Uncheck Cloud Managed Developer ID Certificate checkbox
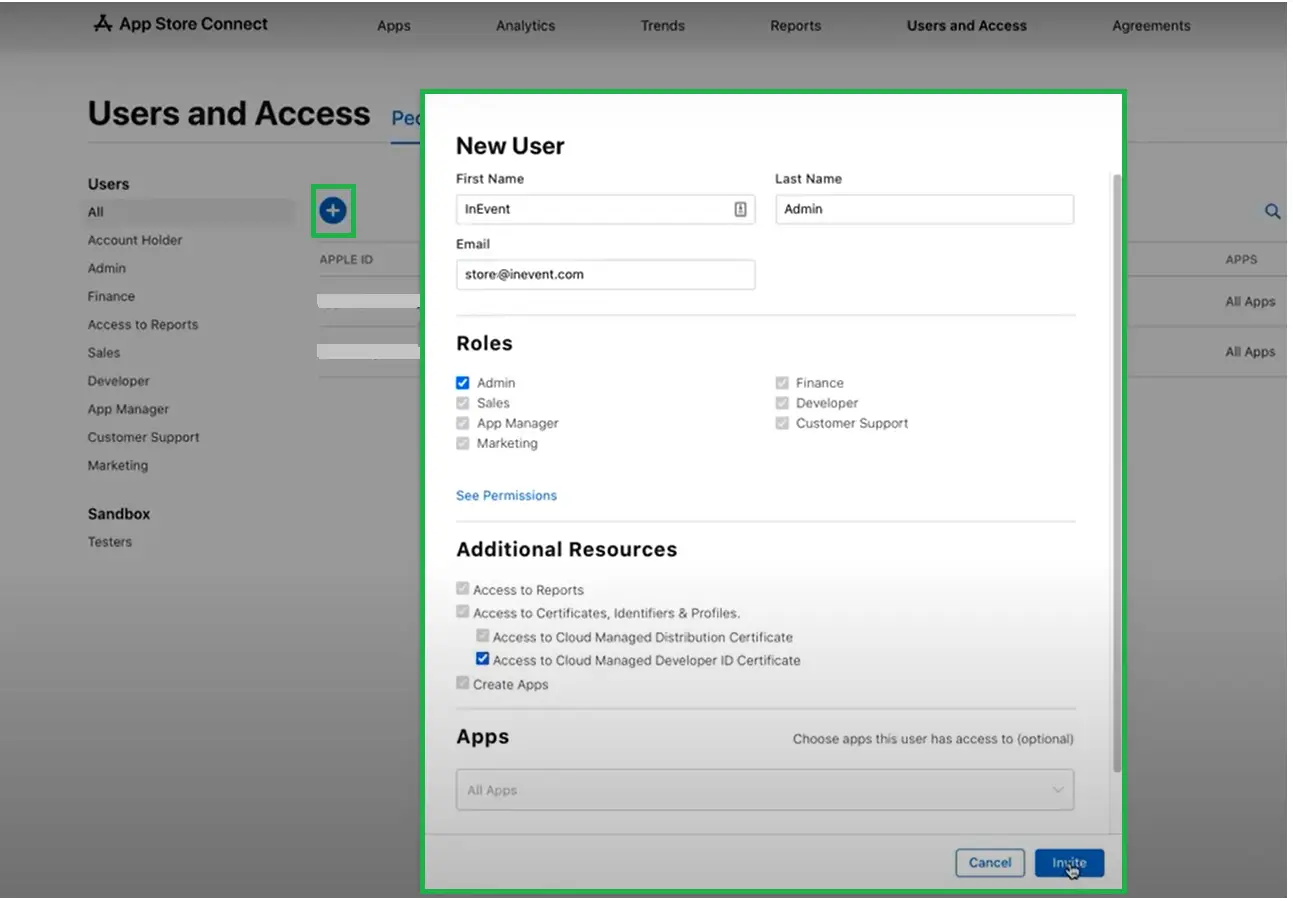This screenshot has width=1293, height=901. pyautogui.click(x=482, y=660)
